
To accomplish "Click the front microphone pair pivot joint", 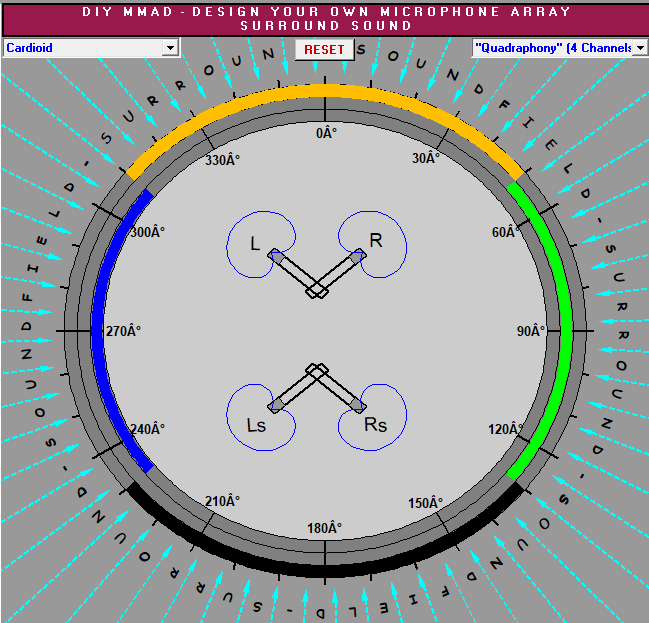I will tap(317, 291).
